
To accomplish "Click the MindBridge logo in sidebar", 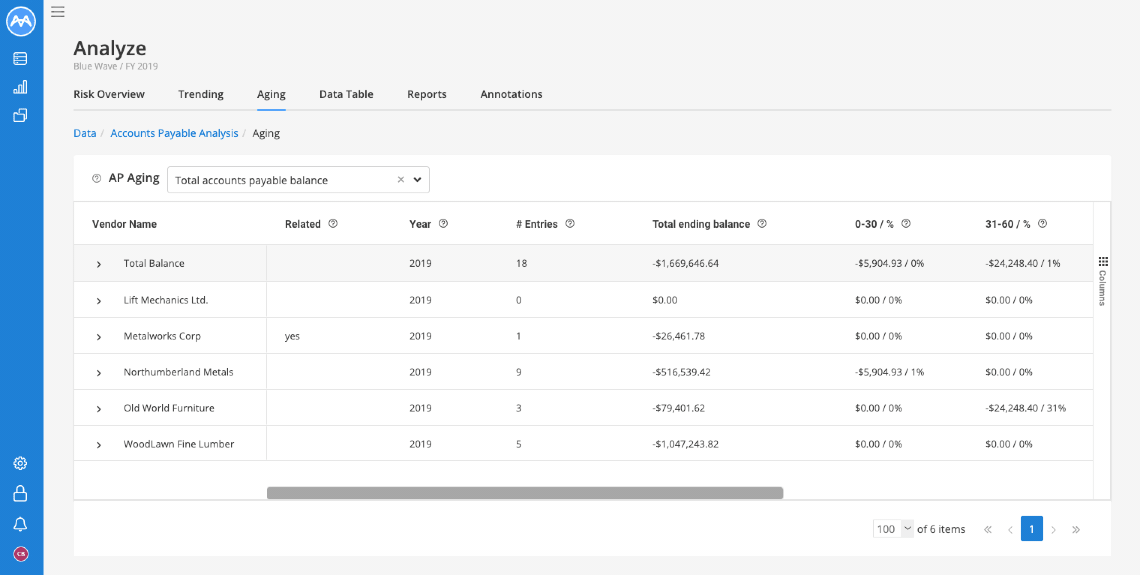I will point(21,22).
